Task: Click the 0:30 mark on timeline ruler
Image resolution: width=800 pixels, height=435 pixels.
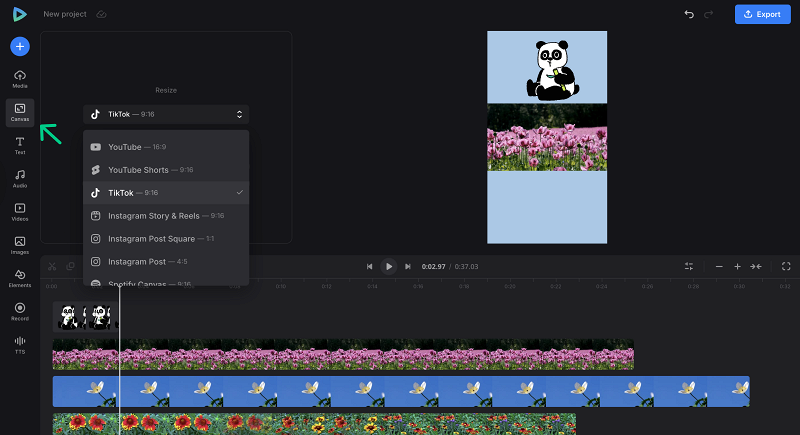Action: pyautogui.click(x=739, y=286)
